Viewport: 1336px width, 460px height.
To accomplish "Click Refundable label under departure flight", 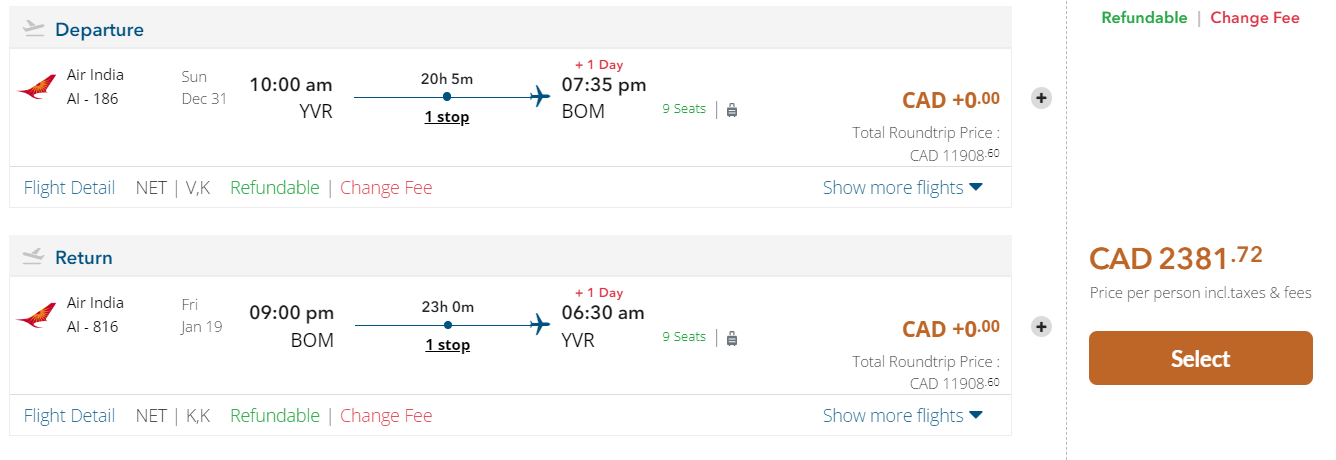I will (275, 188).
